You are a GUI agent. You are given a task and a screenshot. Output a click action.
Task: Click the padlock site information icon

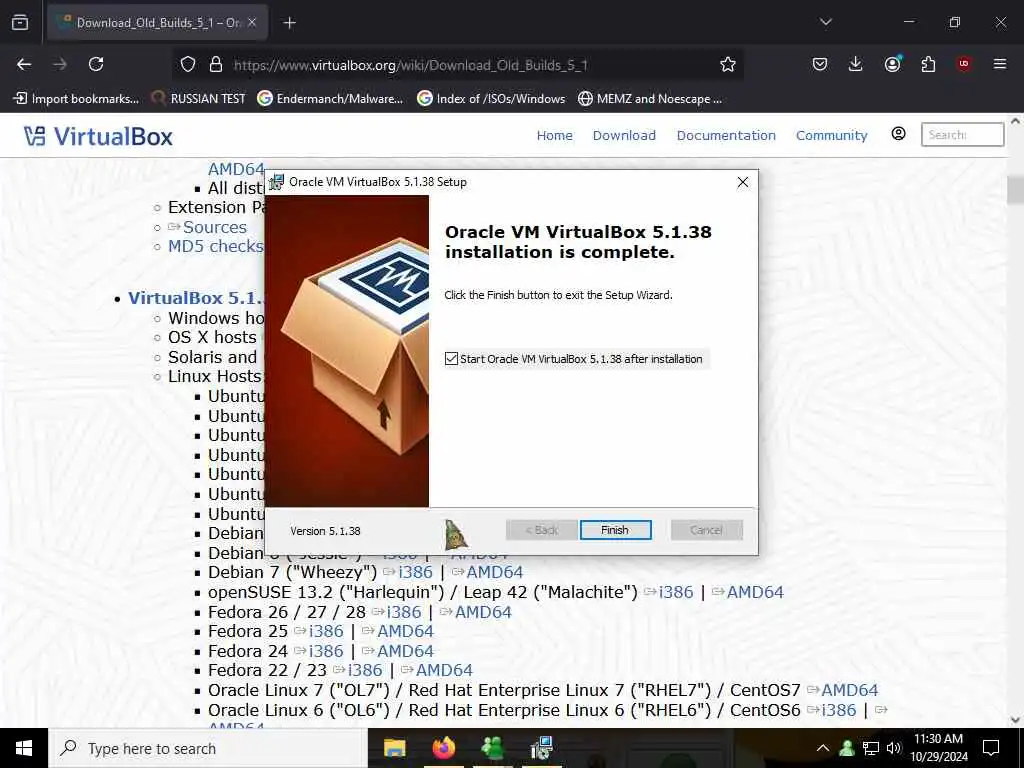click(x=216, y=64)
